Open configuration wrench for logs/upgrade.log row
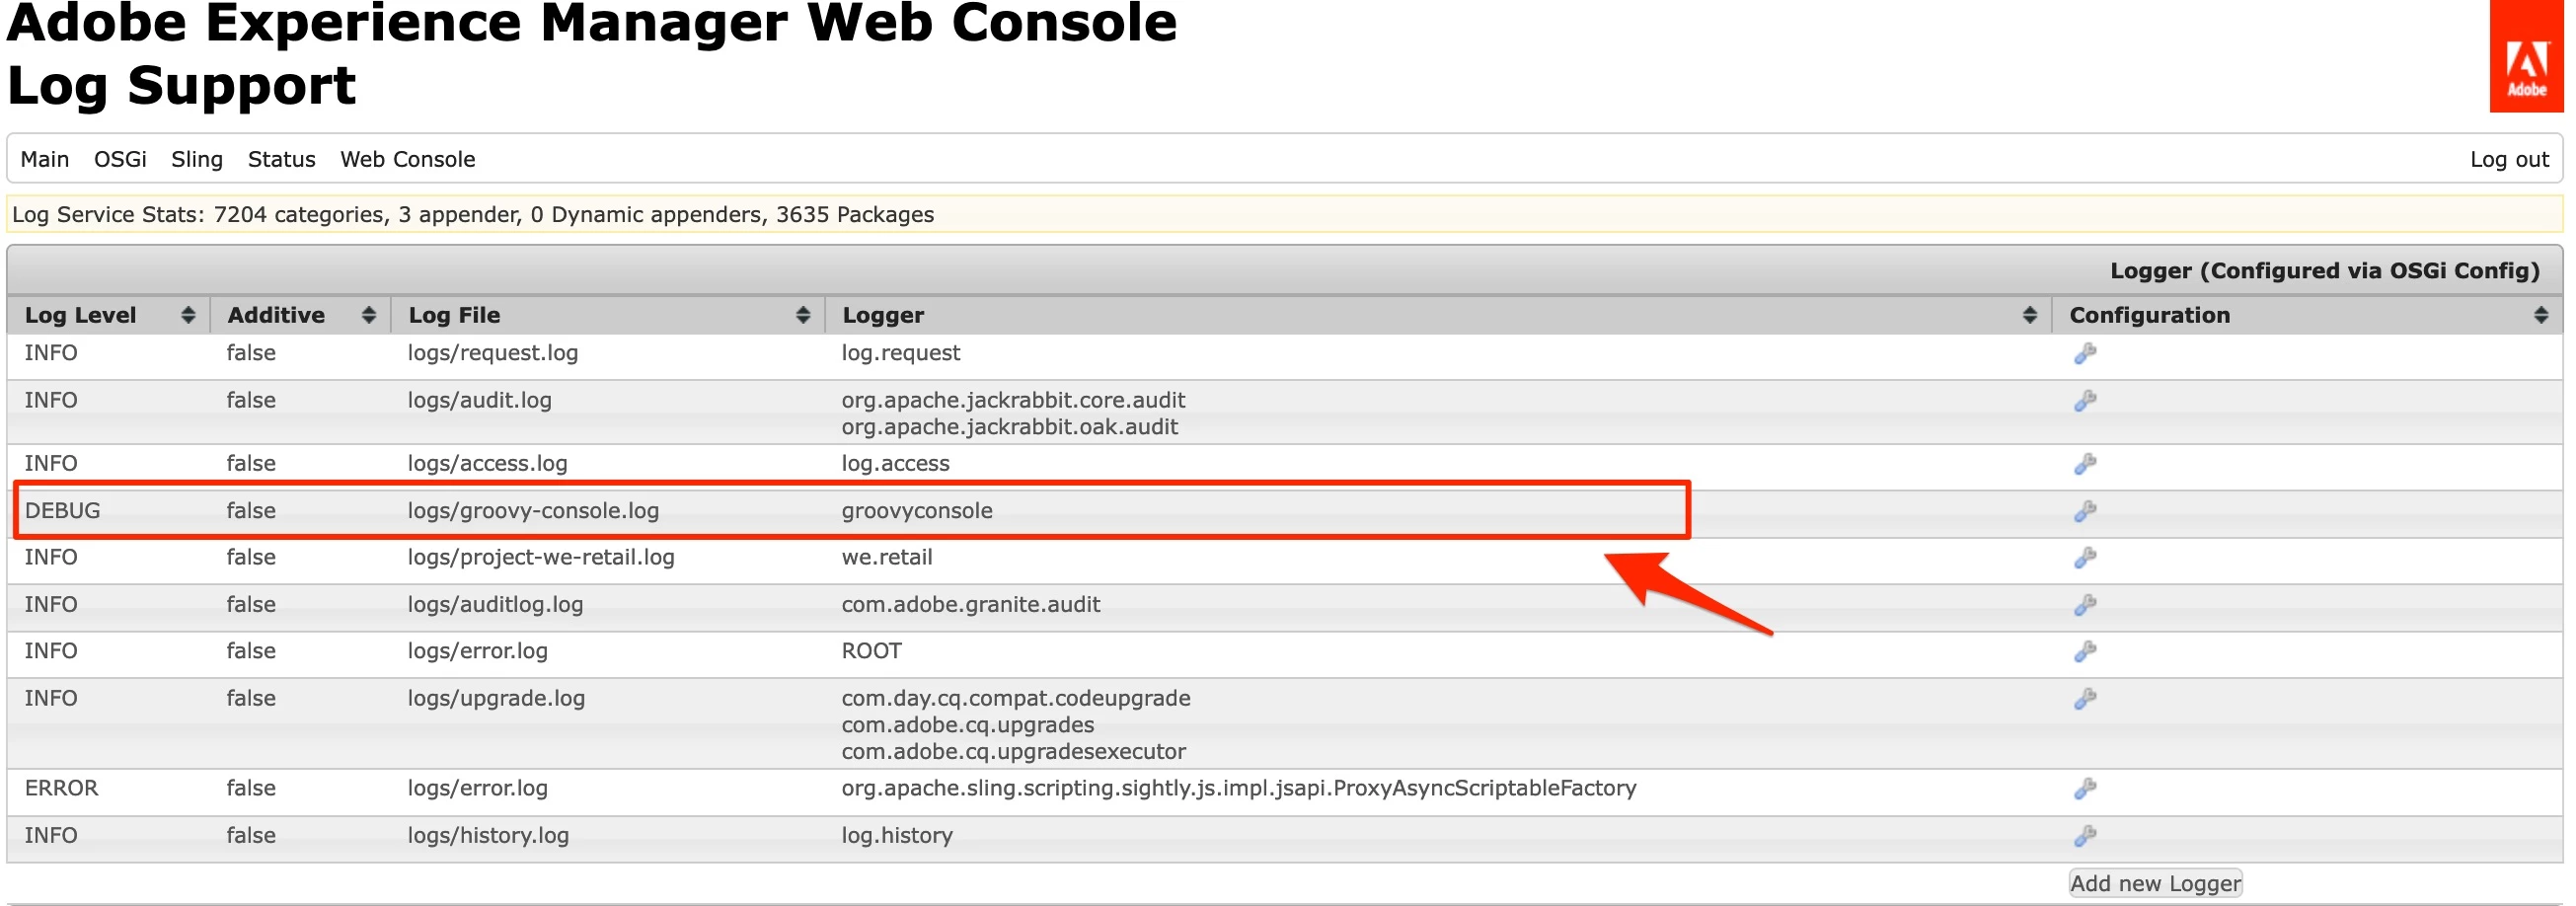2576x906 pixels. (x=2085, y=698)
